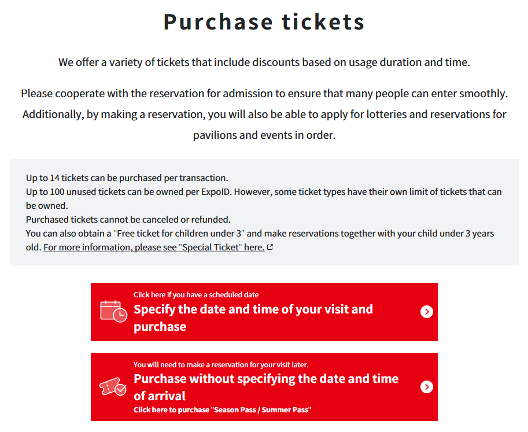Viewport: 528px width, 432px height.
Task: Click the 'Additionally, by making a reservation' sentence
Action: pyautogui.click(x=264, y=114)
